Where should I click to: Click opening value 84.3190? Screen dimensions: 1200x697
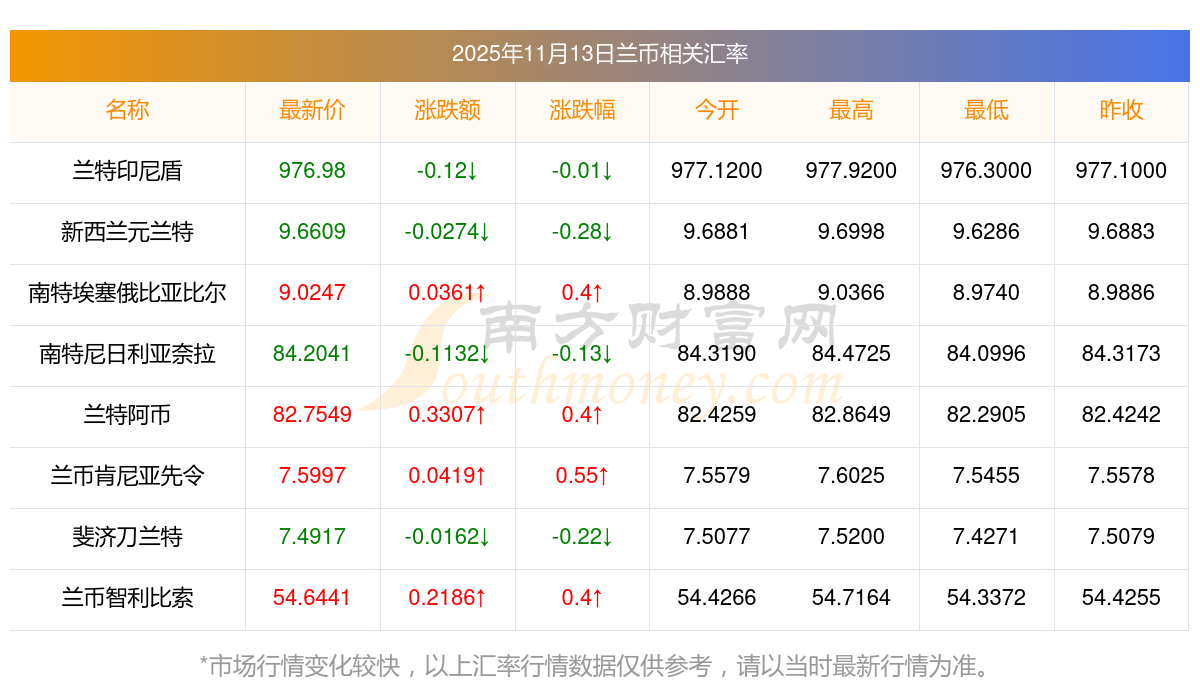pos(717,354)
